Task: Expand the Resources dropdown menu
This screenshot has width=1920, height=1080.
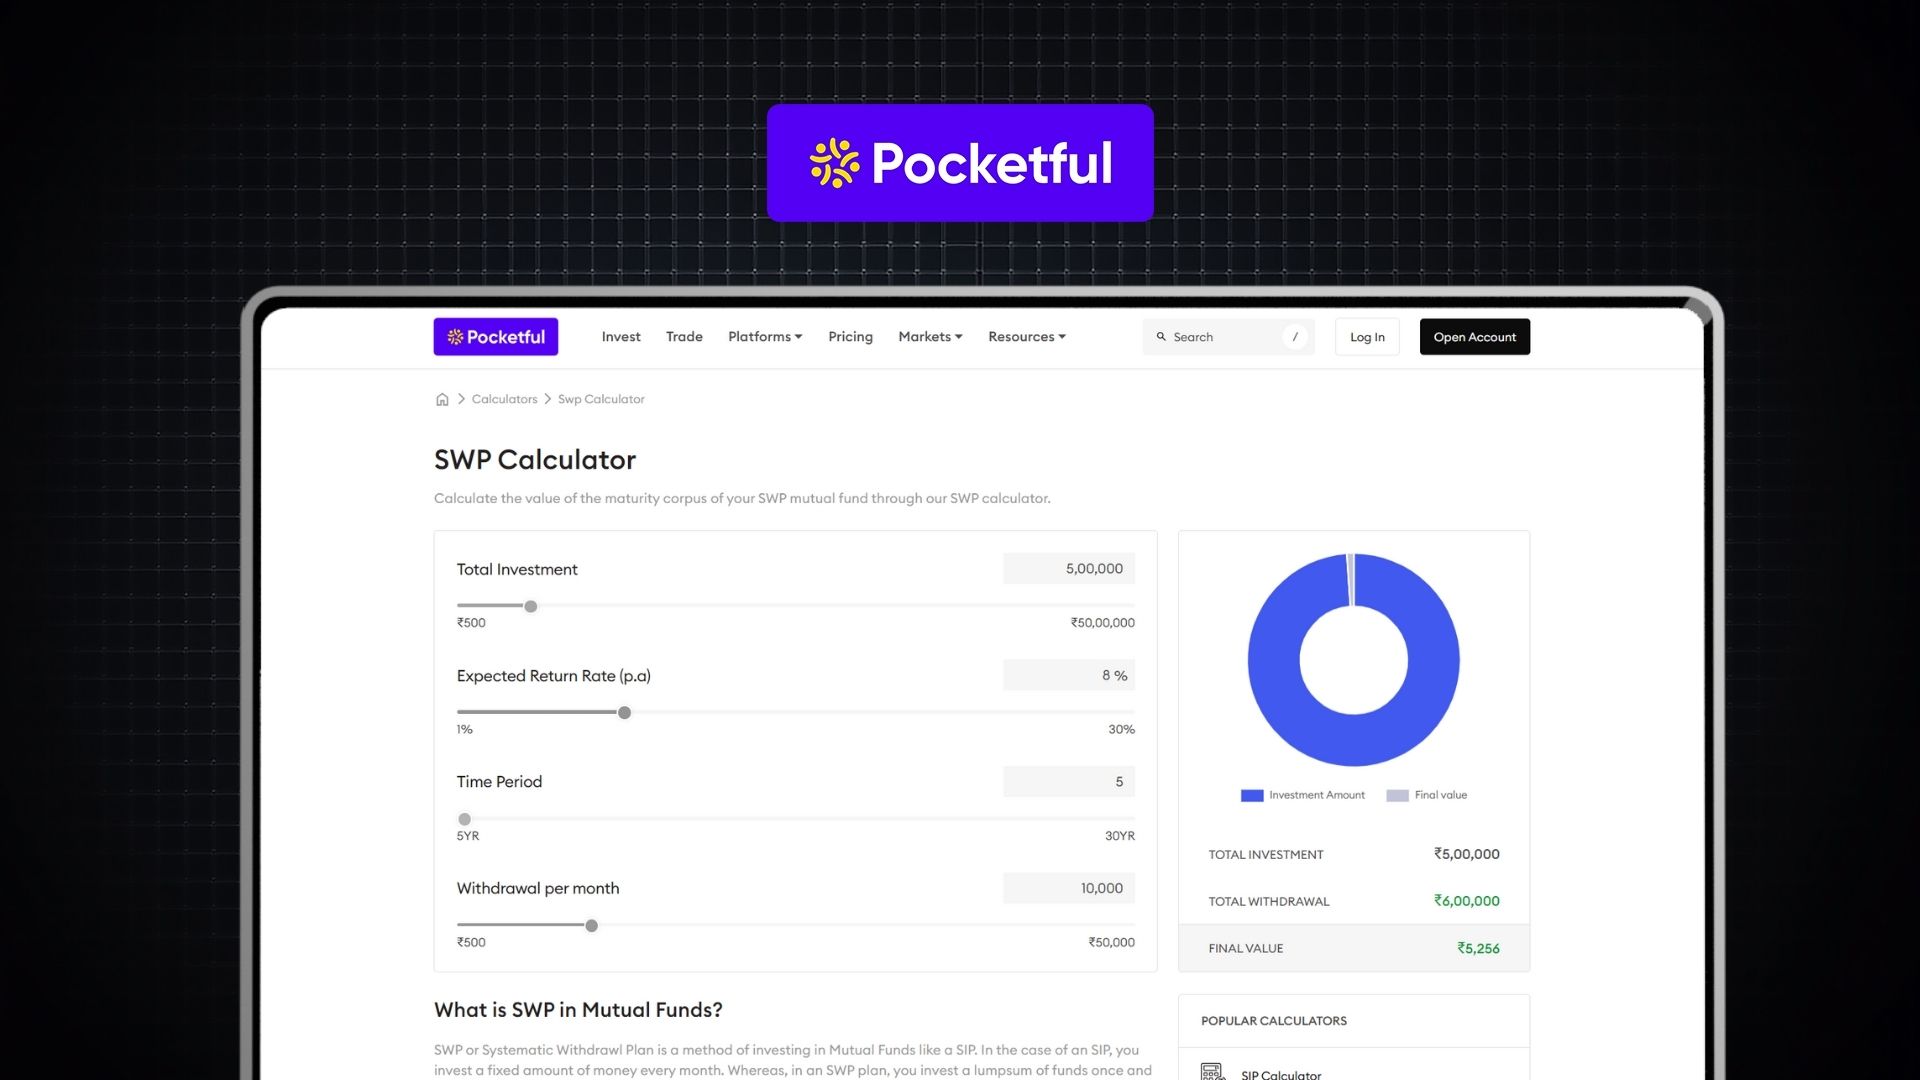Action: click(x=1026, y=336)
